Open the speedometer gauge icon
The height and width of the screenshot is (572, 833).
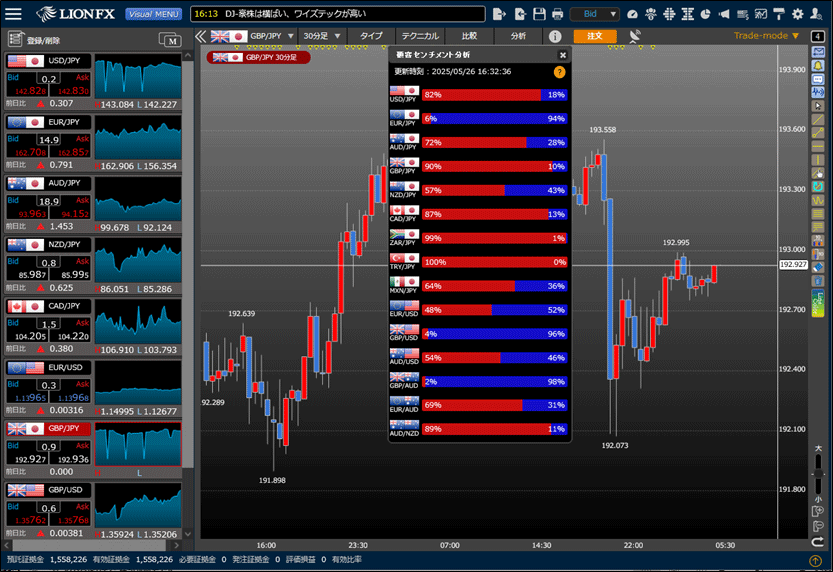click(632, 14)
